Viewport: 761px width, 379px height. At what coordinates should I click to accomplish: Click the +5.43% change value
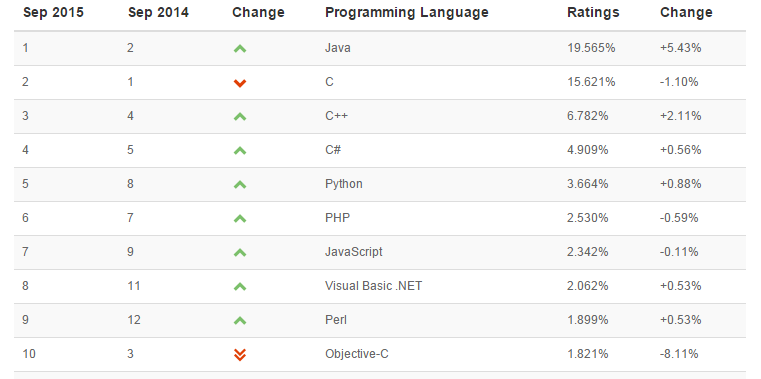pyautogui.click(x=680, y=48)
